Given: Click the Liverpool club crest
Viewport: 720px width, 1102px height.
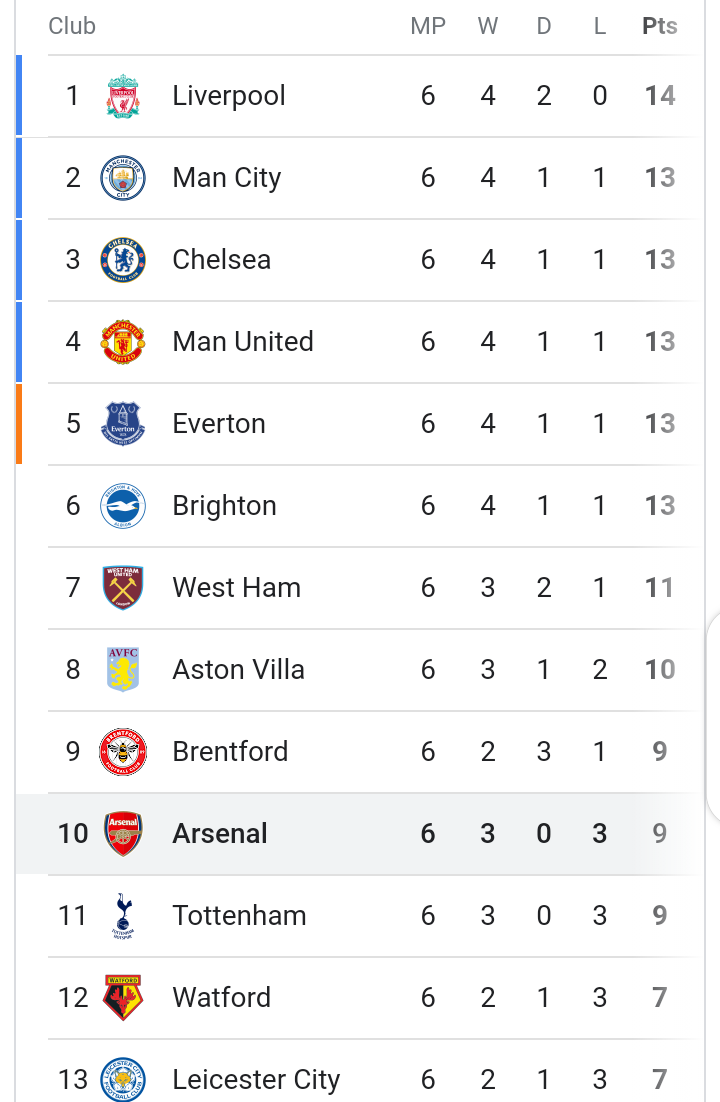Looking at the screenshot, I should (123, 96).
